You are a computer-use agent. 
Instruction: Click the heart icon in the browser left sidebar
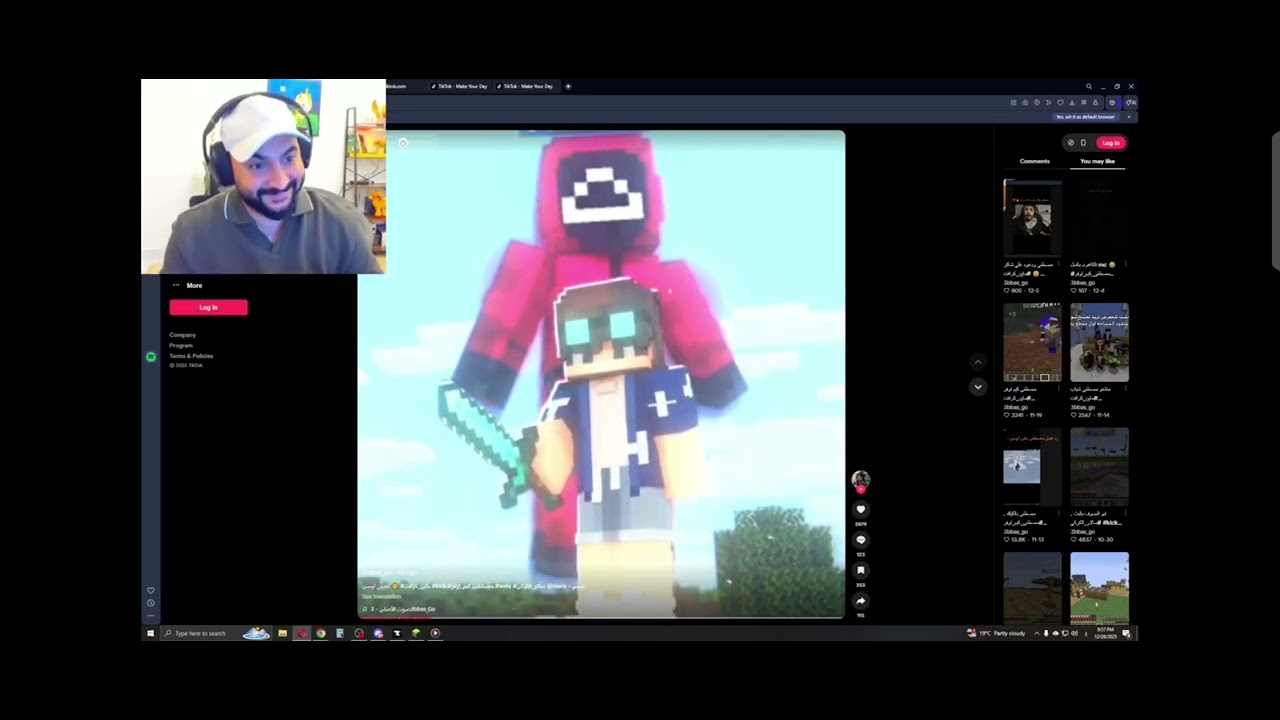tap(151, 590)
